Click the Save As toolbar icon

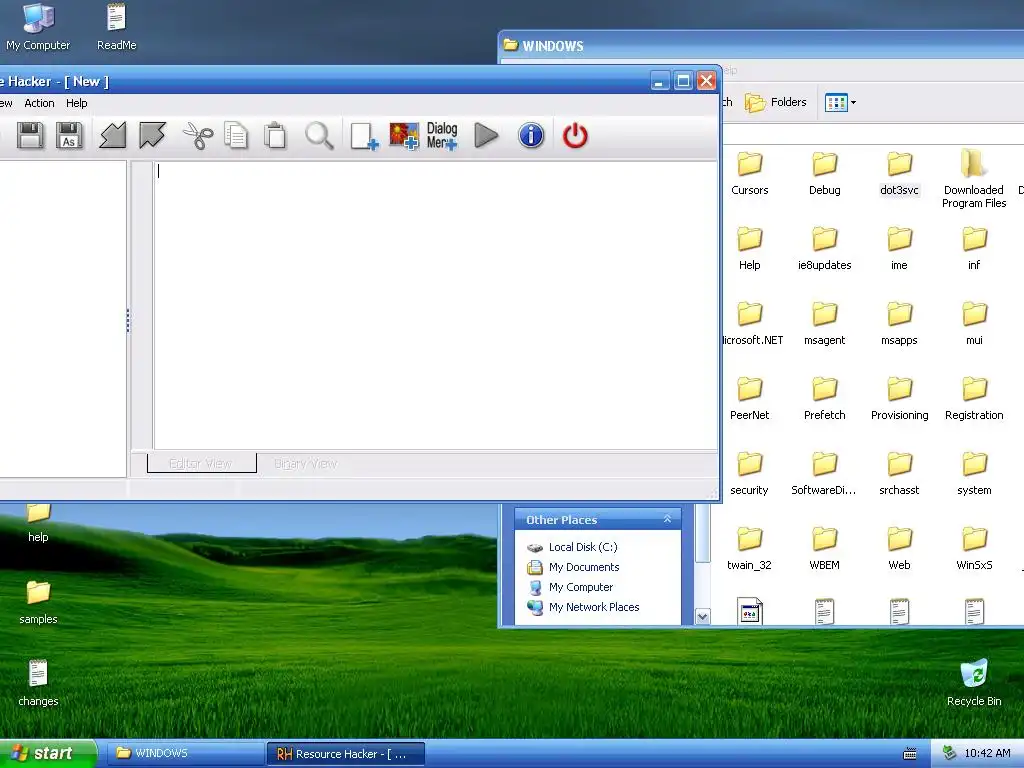pyautogui.click(x=69, y=136)
